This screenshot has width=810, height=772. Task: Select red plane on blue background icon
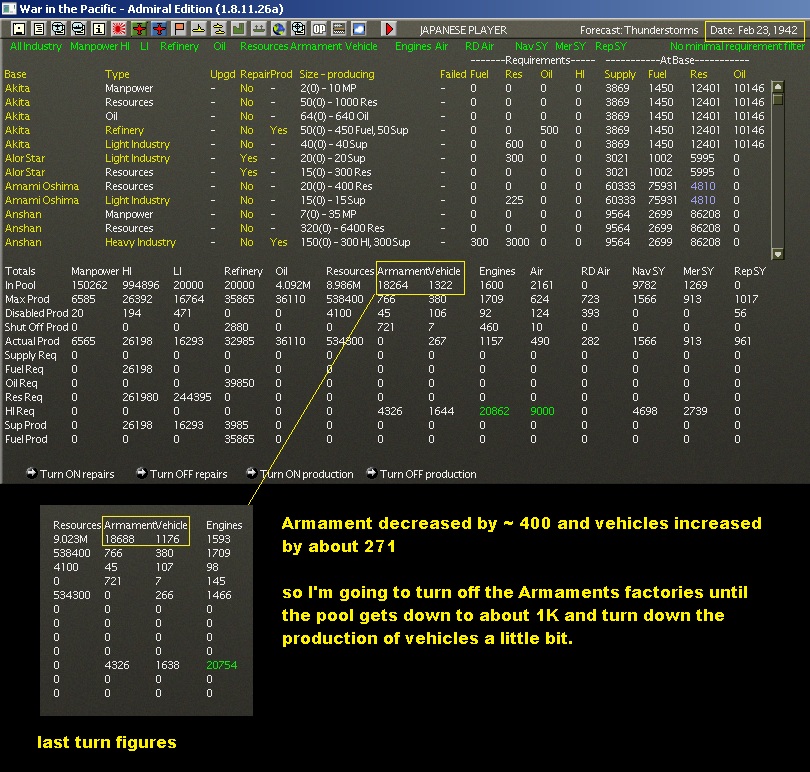pyautogui.click(x=159, y=29)
